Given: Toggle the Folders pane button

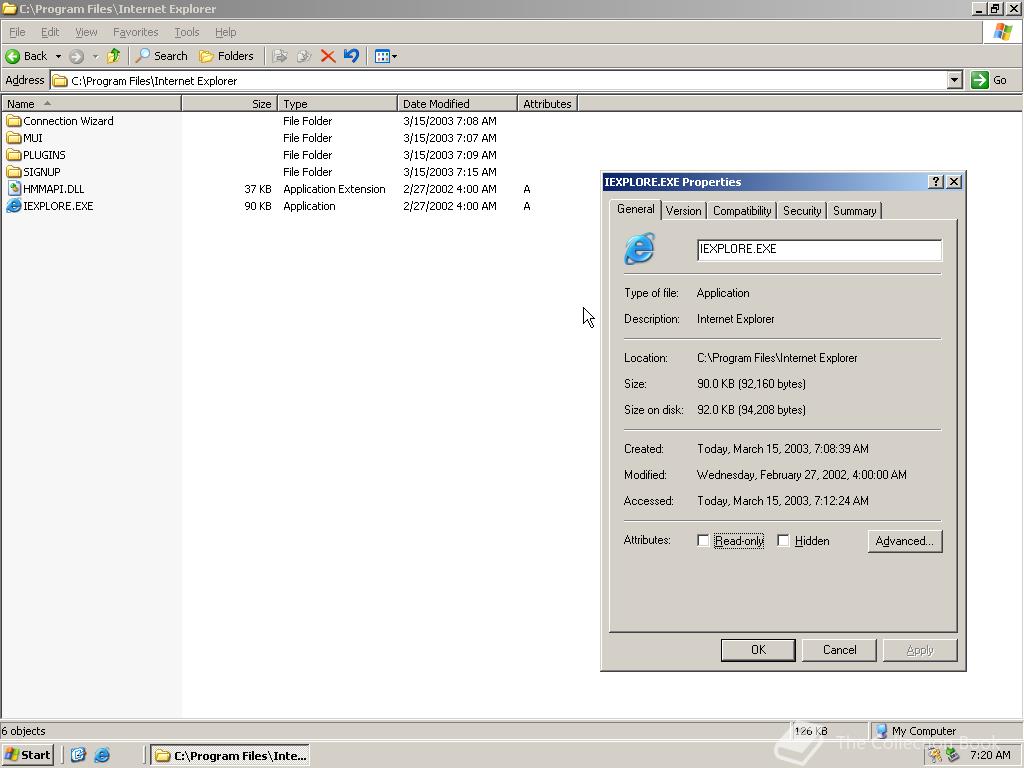Looking at the screenshot, I should [226, 56].
